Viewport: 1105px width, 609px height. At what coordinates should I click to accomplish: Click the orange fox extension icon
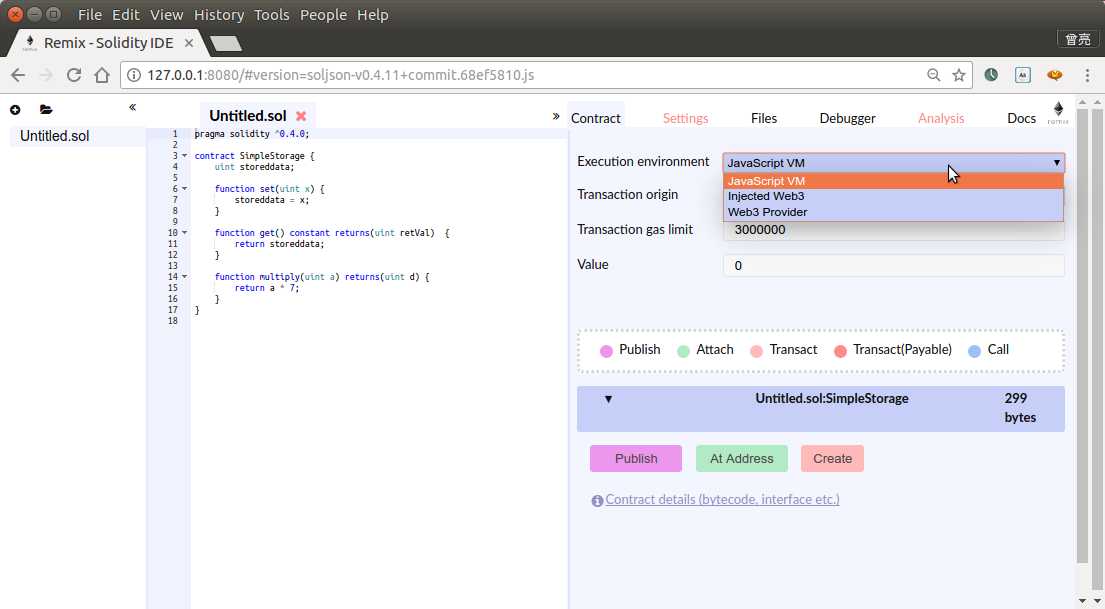[x=1055, y=75]
